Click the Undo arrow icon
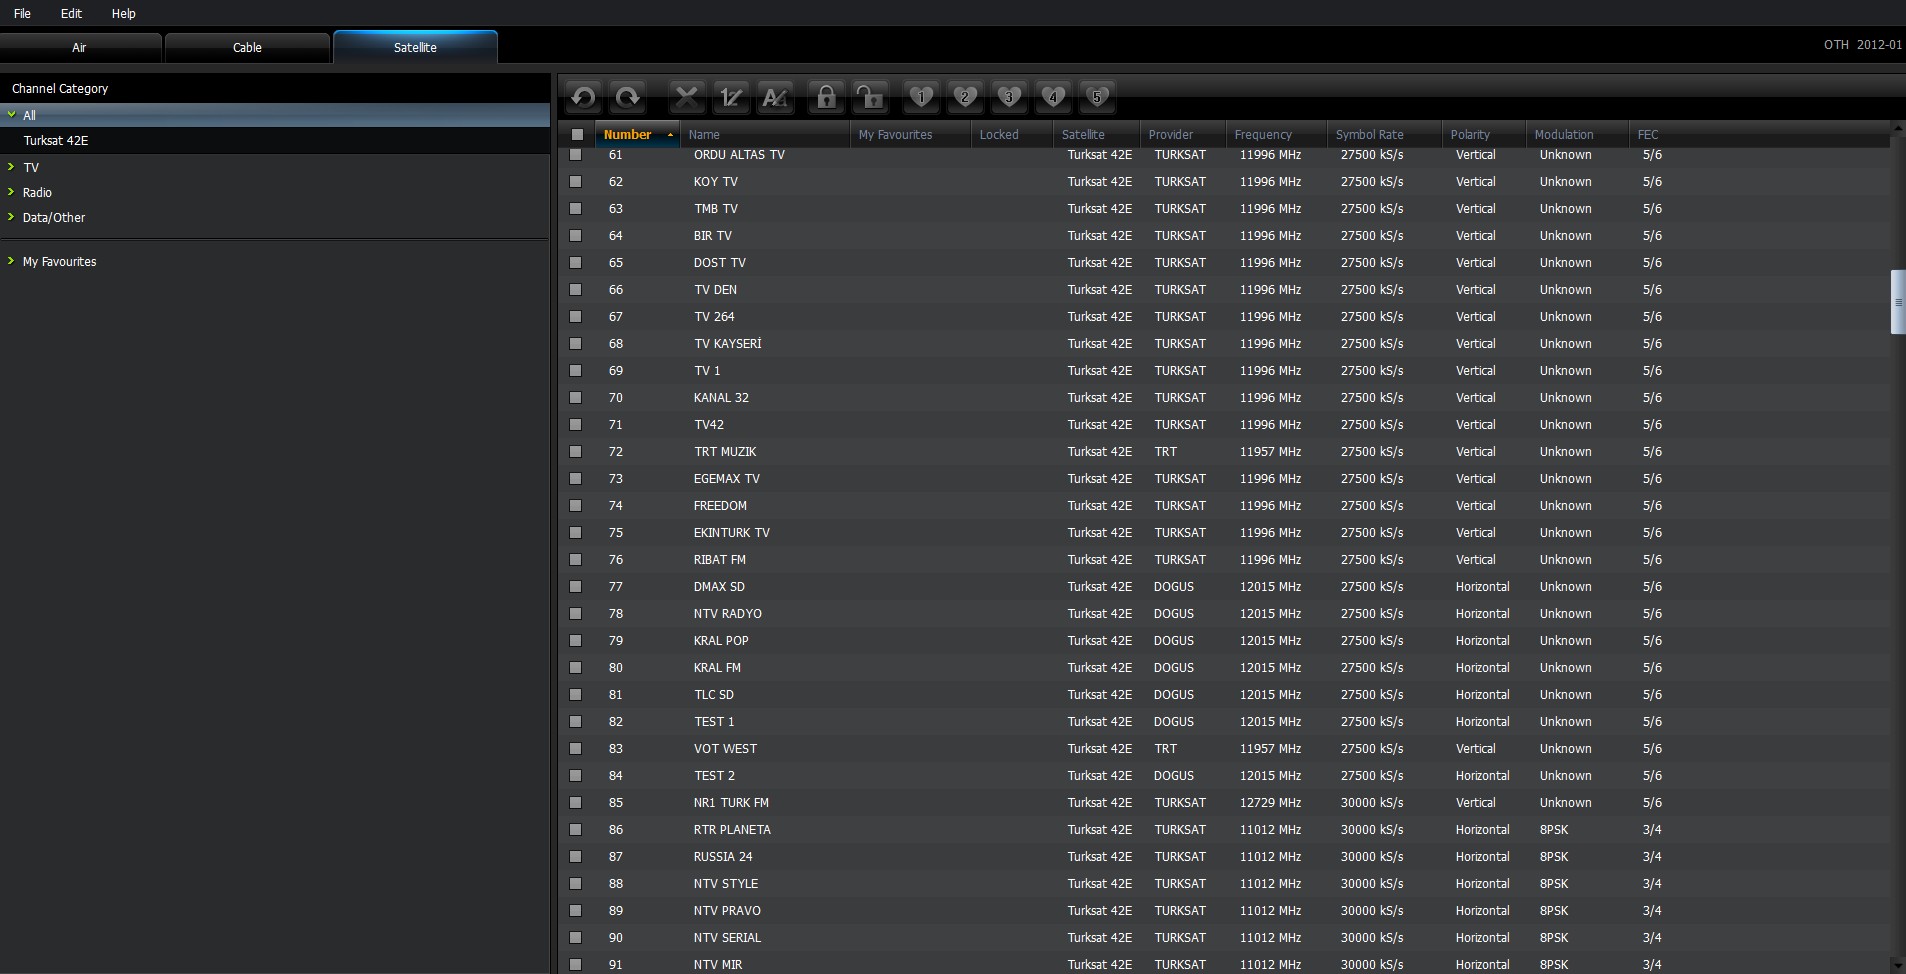This screenshot has height=974, width=1906. tap(583, 97)
